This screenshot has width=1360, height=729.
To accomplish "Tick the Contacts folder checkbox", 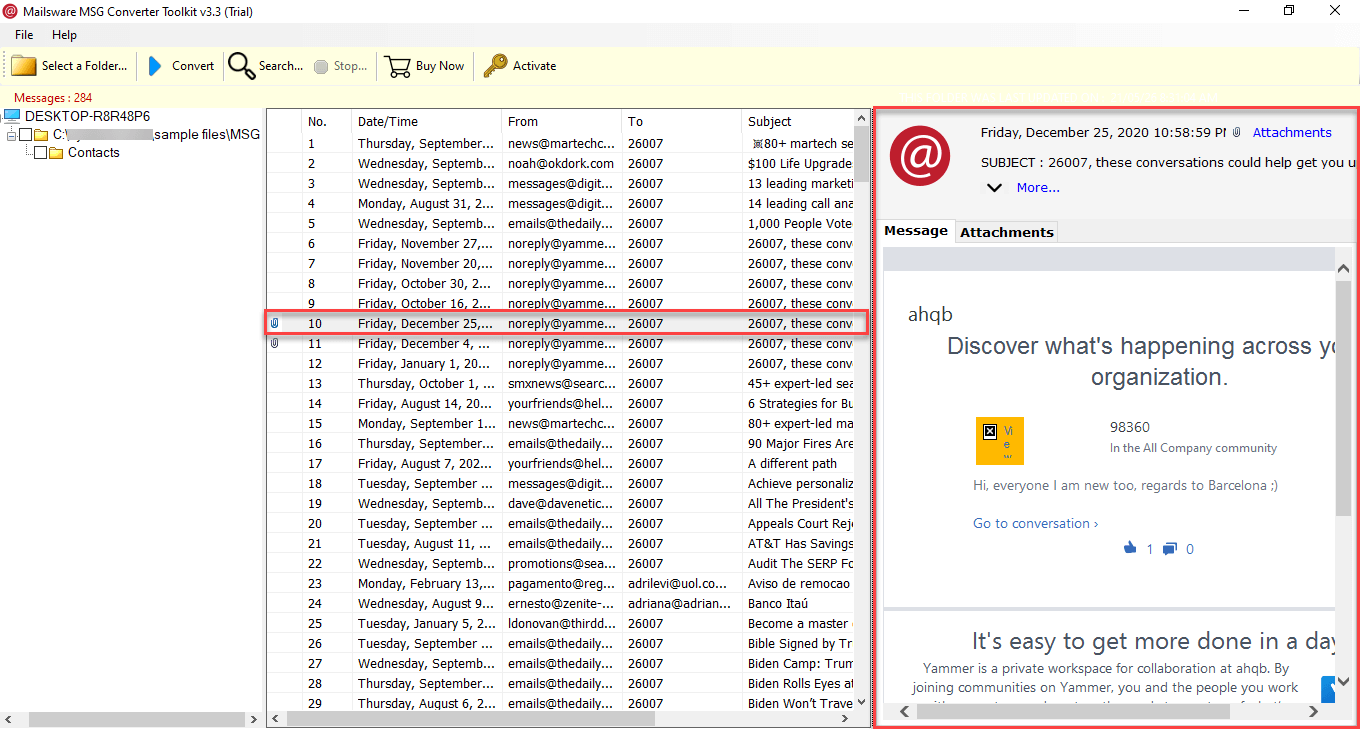I will tap(40, 153).
